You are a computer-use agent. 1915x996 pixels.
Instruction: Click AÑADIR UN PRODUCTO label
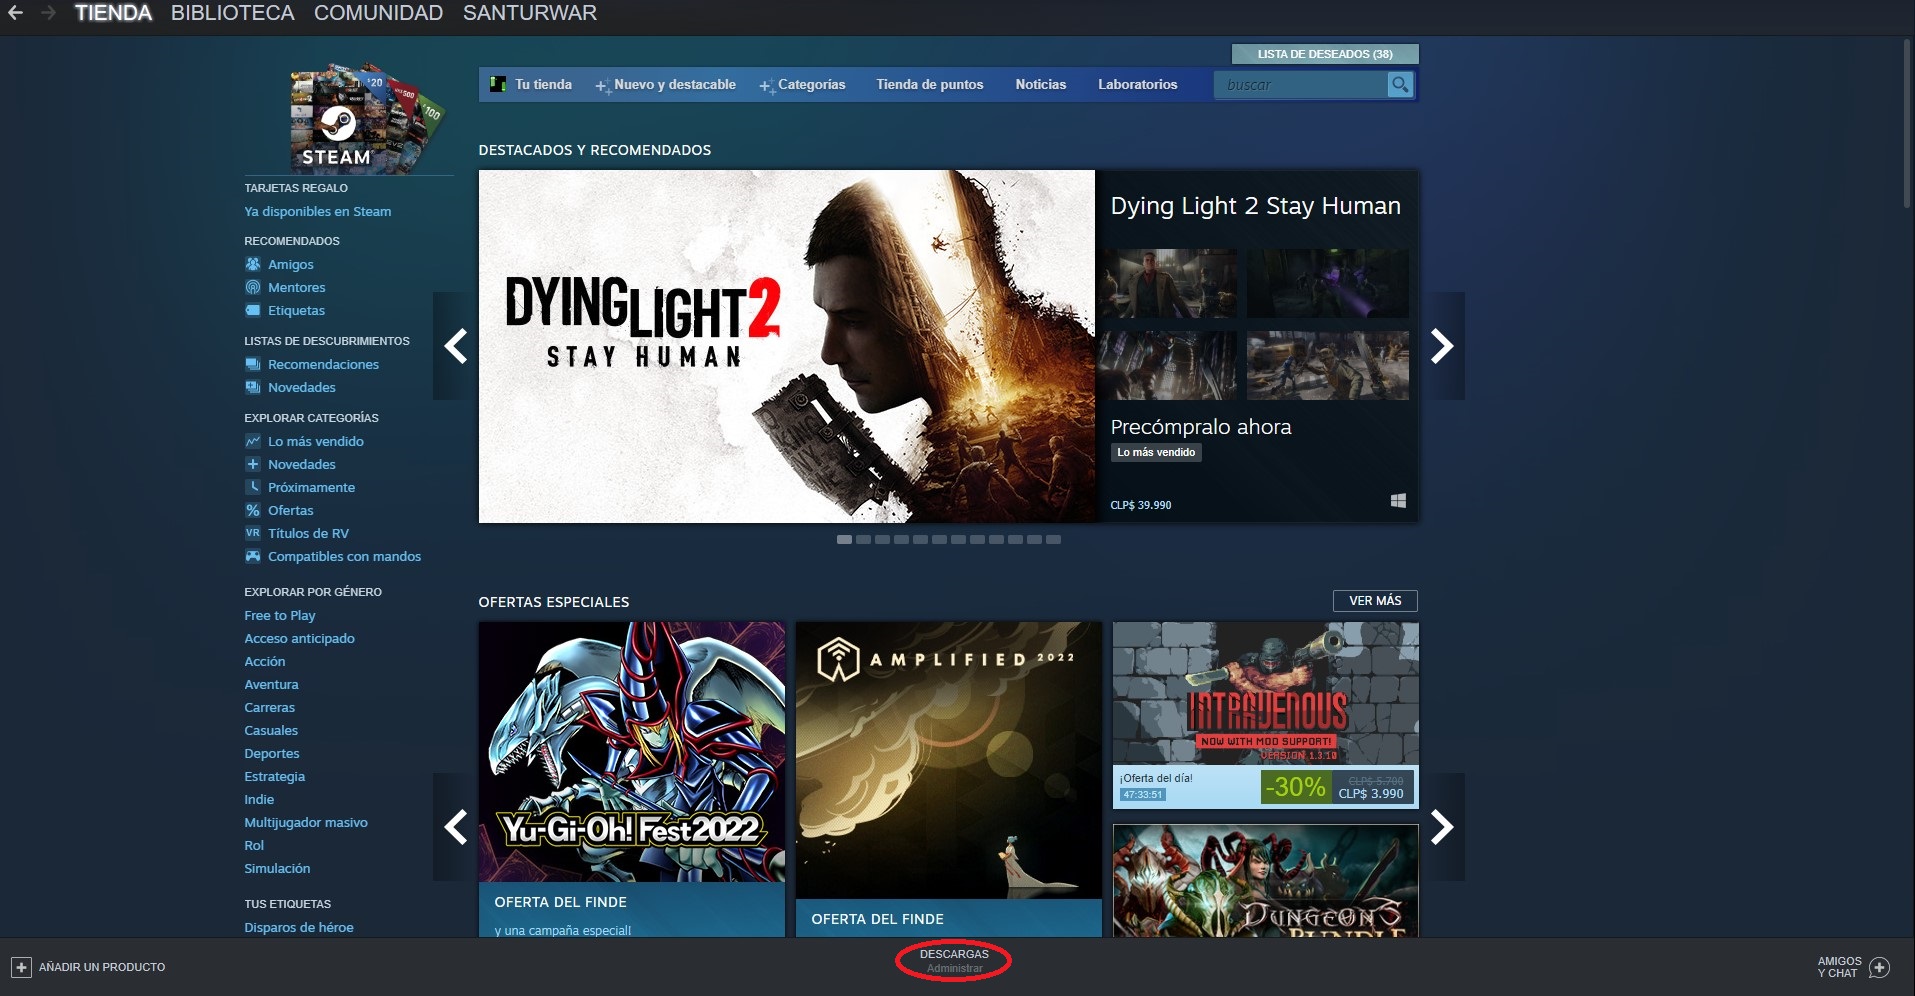point(102,967)
